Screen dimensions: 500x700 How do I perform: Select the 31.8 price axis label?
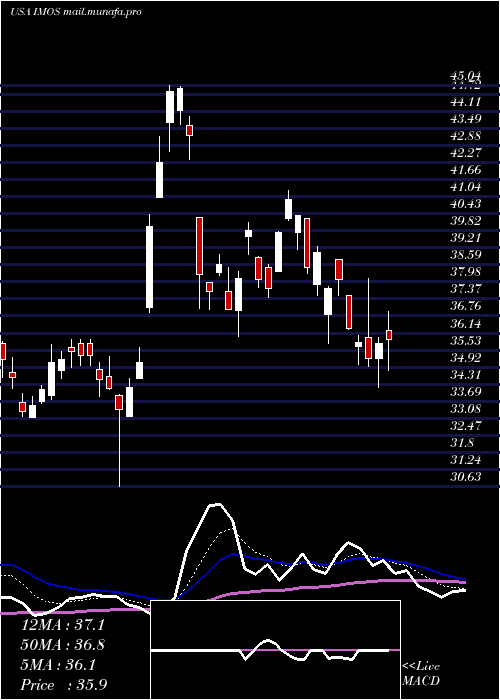pyautogui.click(x=462, y=443)
